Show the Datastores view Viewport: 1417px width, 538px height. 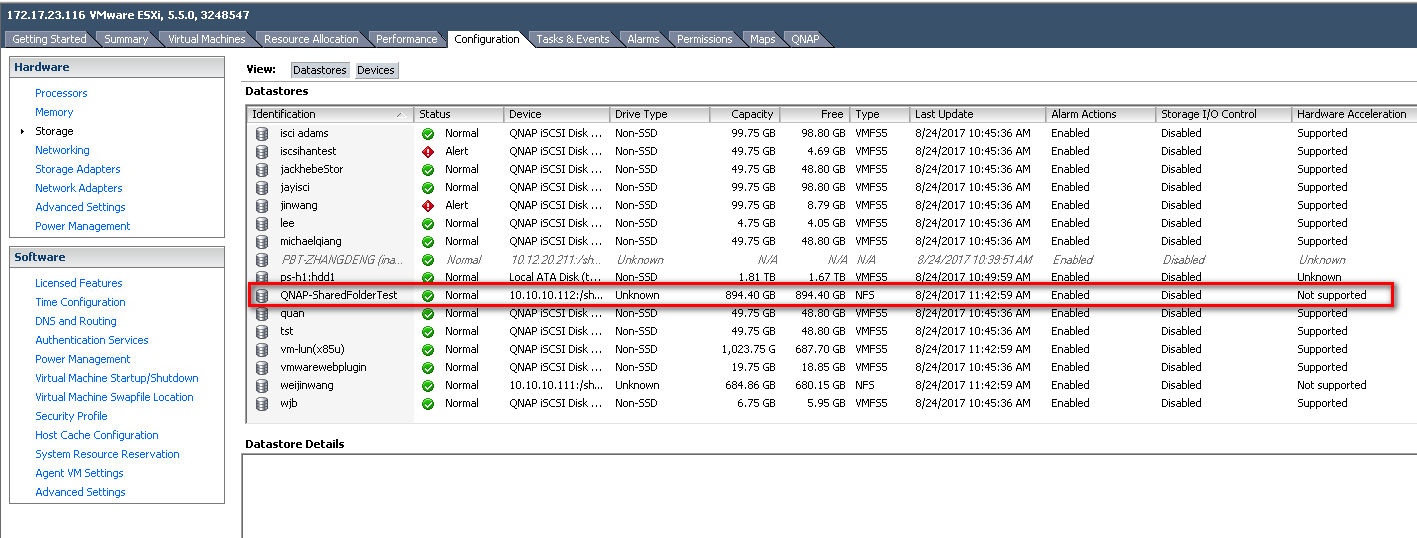click(x=320, y=70)
